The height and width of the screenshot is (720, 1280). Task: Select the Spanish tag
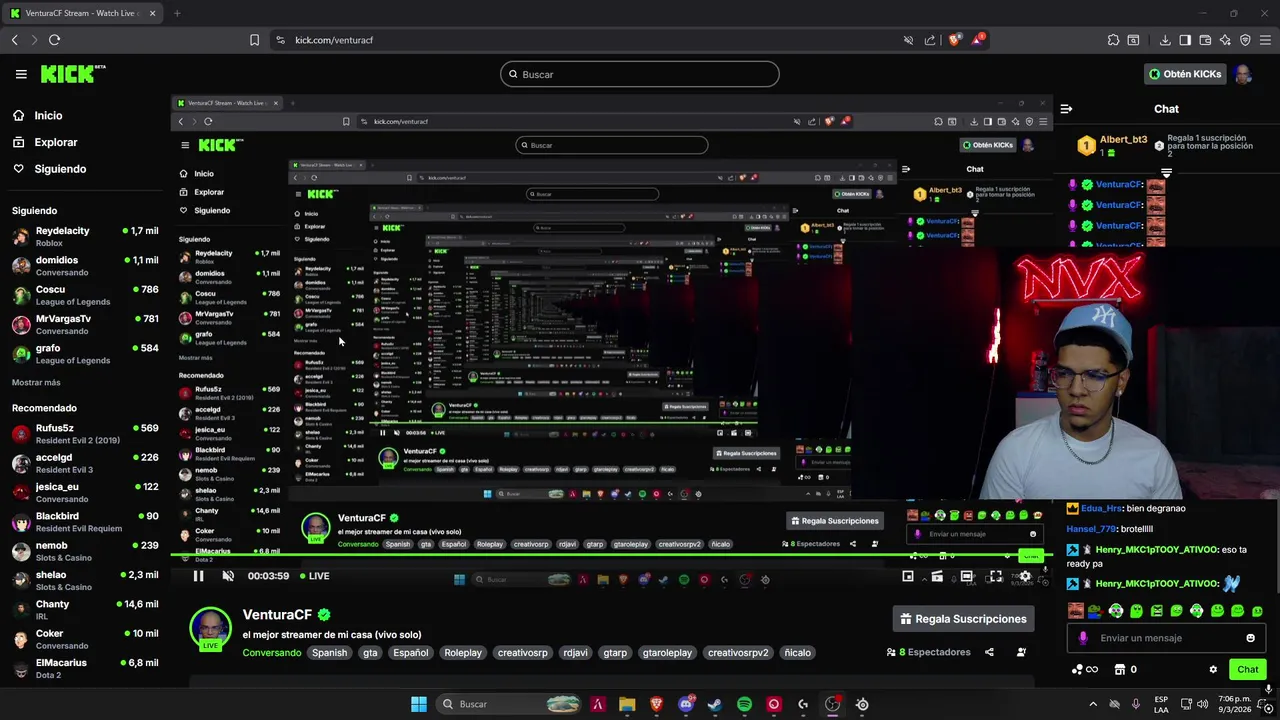pyautogui.click(x=329, y=653)
